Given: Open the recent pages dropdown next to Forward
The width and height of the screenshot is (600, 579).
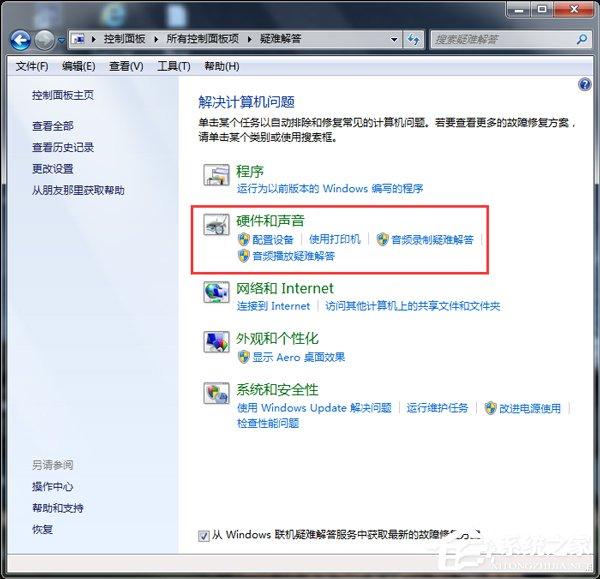Looking at the screenshot, I should click(62, 41).
